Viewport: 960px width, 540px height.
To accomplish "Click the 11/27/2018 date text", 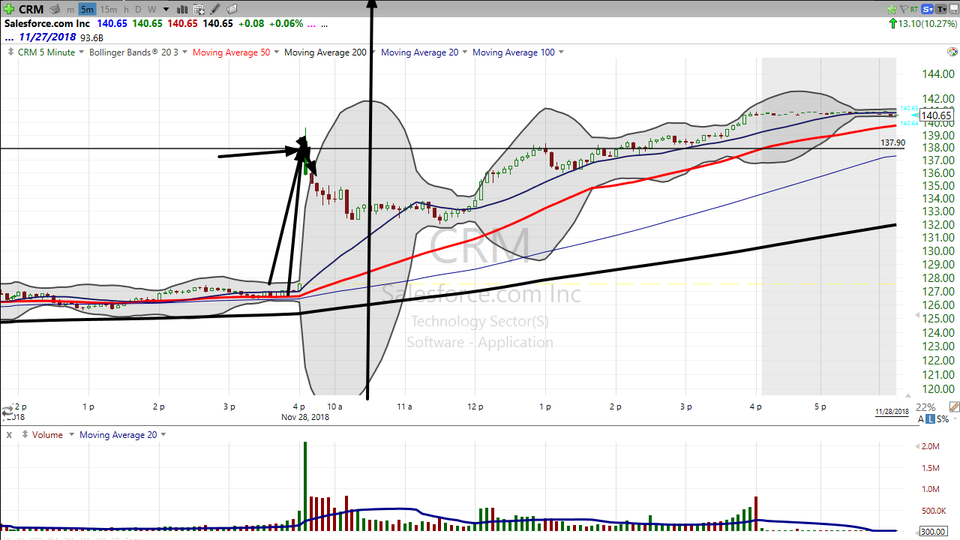I will [47, 37].
